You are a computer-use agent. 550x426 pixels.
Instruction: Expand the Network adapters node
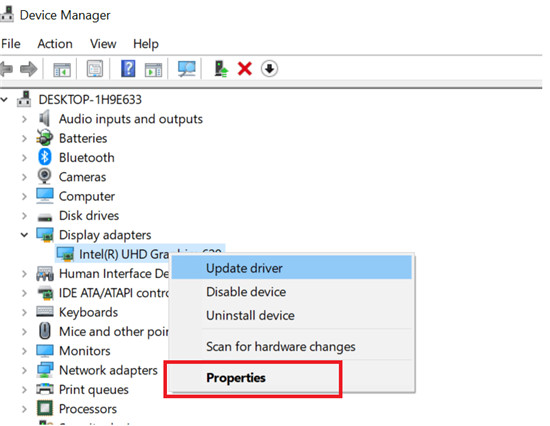coord(24,370)
